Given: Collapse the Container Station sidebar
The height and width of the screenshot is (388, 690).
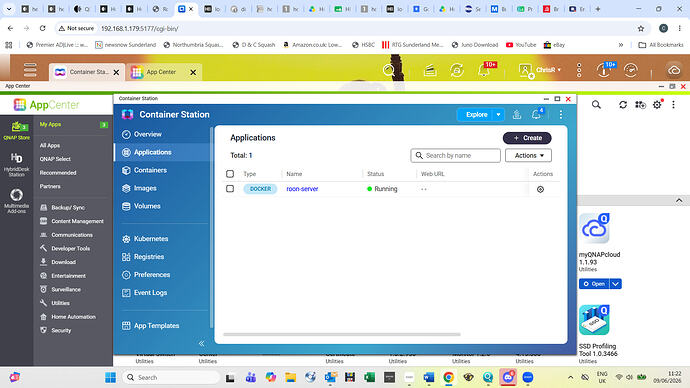Looking at the screenshot, I should tap(202, 344).
